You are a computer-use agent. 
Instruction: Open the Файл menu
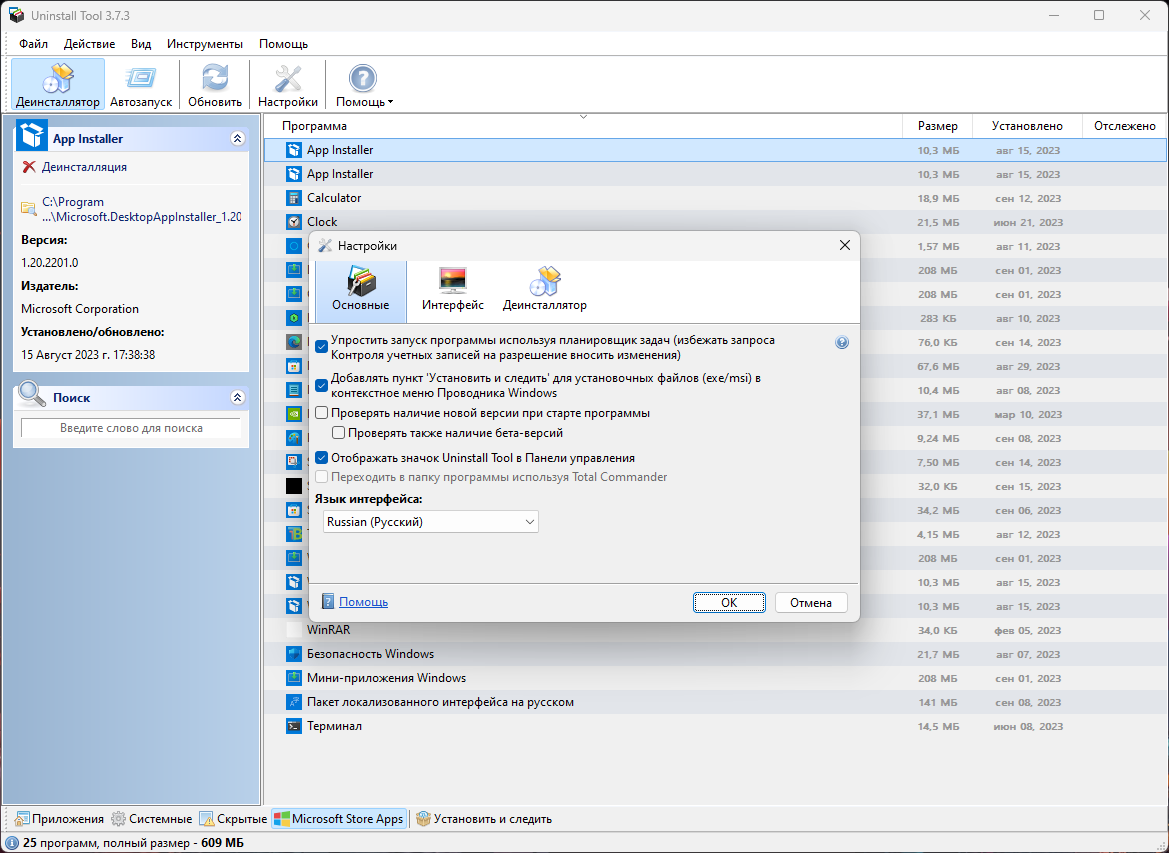34,44
